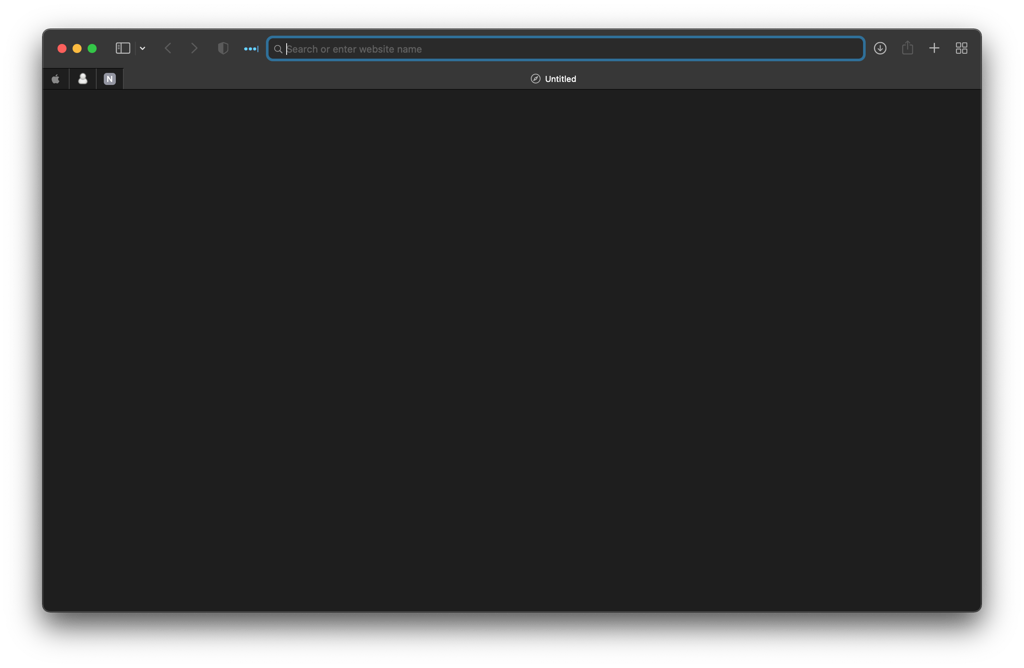Share the current page
Viewport: 1024px width, 668px height.
(x=907, y=47)
